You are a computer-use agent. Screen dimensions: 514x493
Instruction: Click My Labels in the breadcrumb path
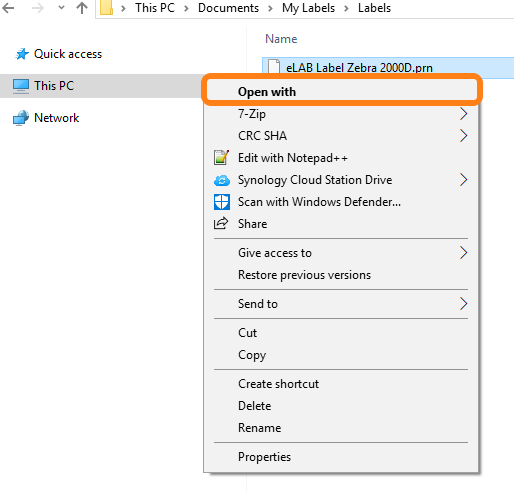pos(308,8)
